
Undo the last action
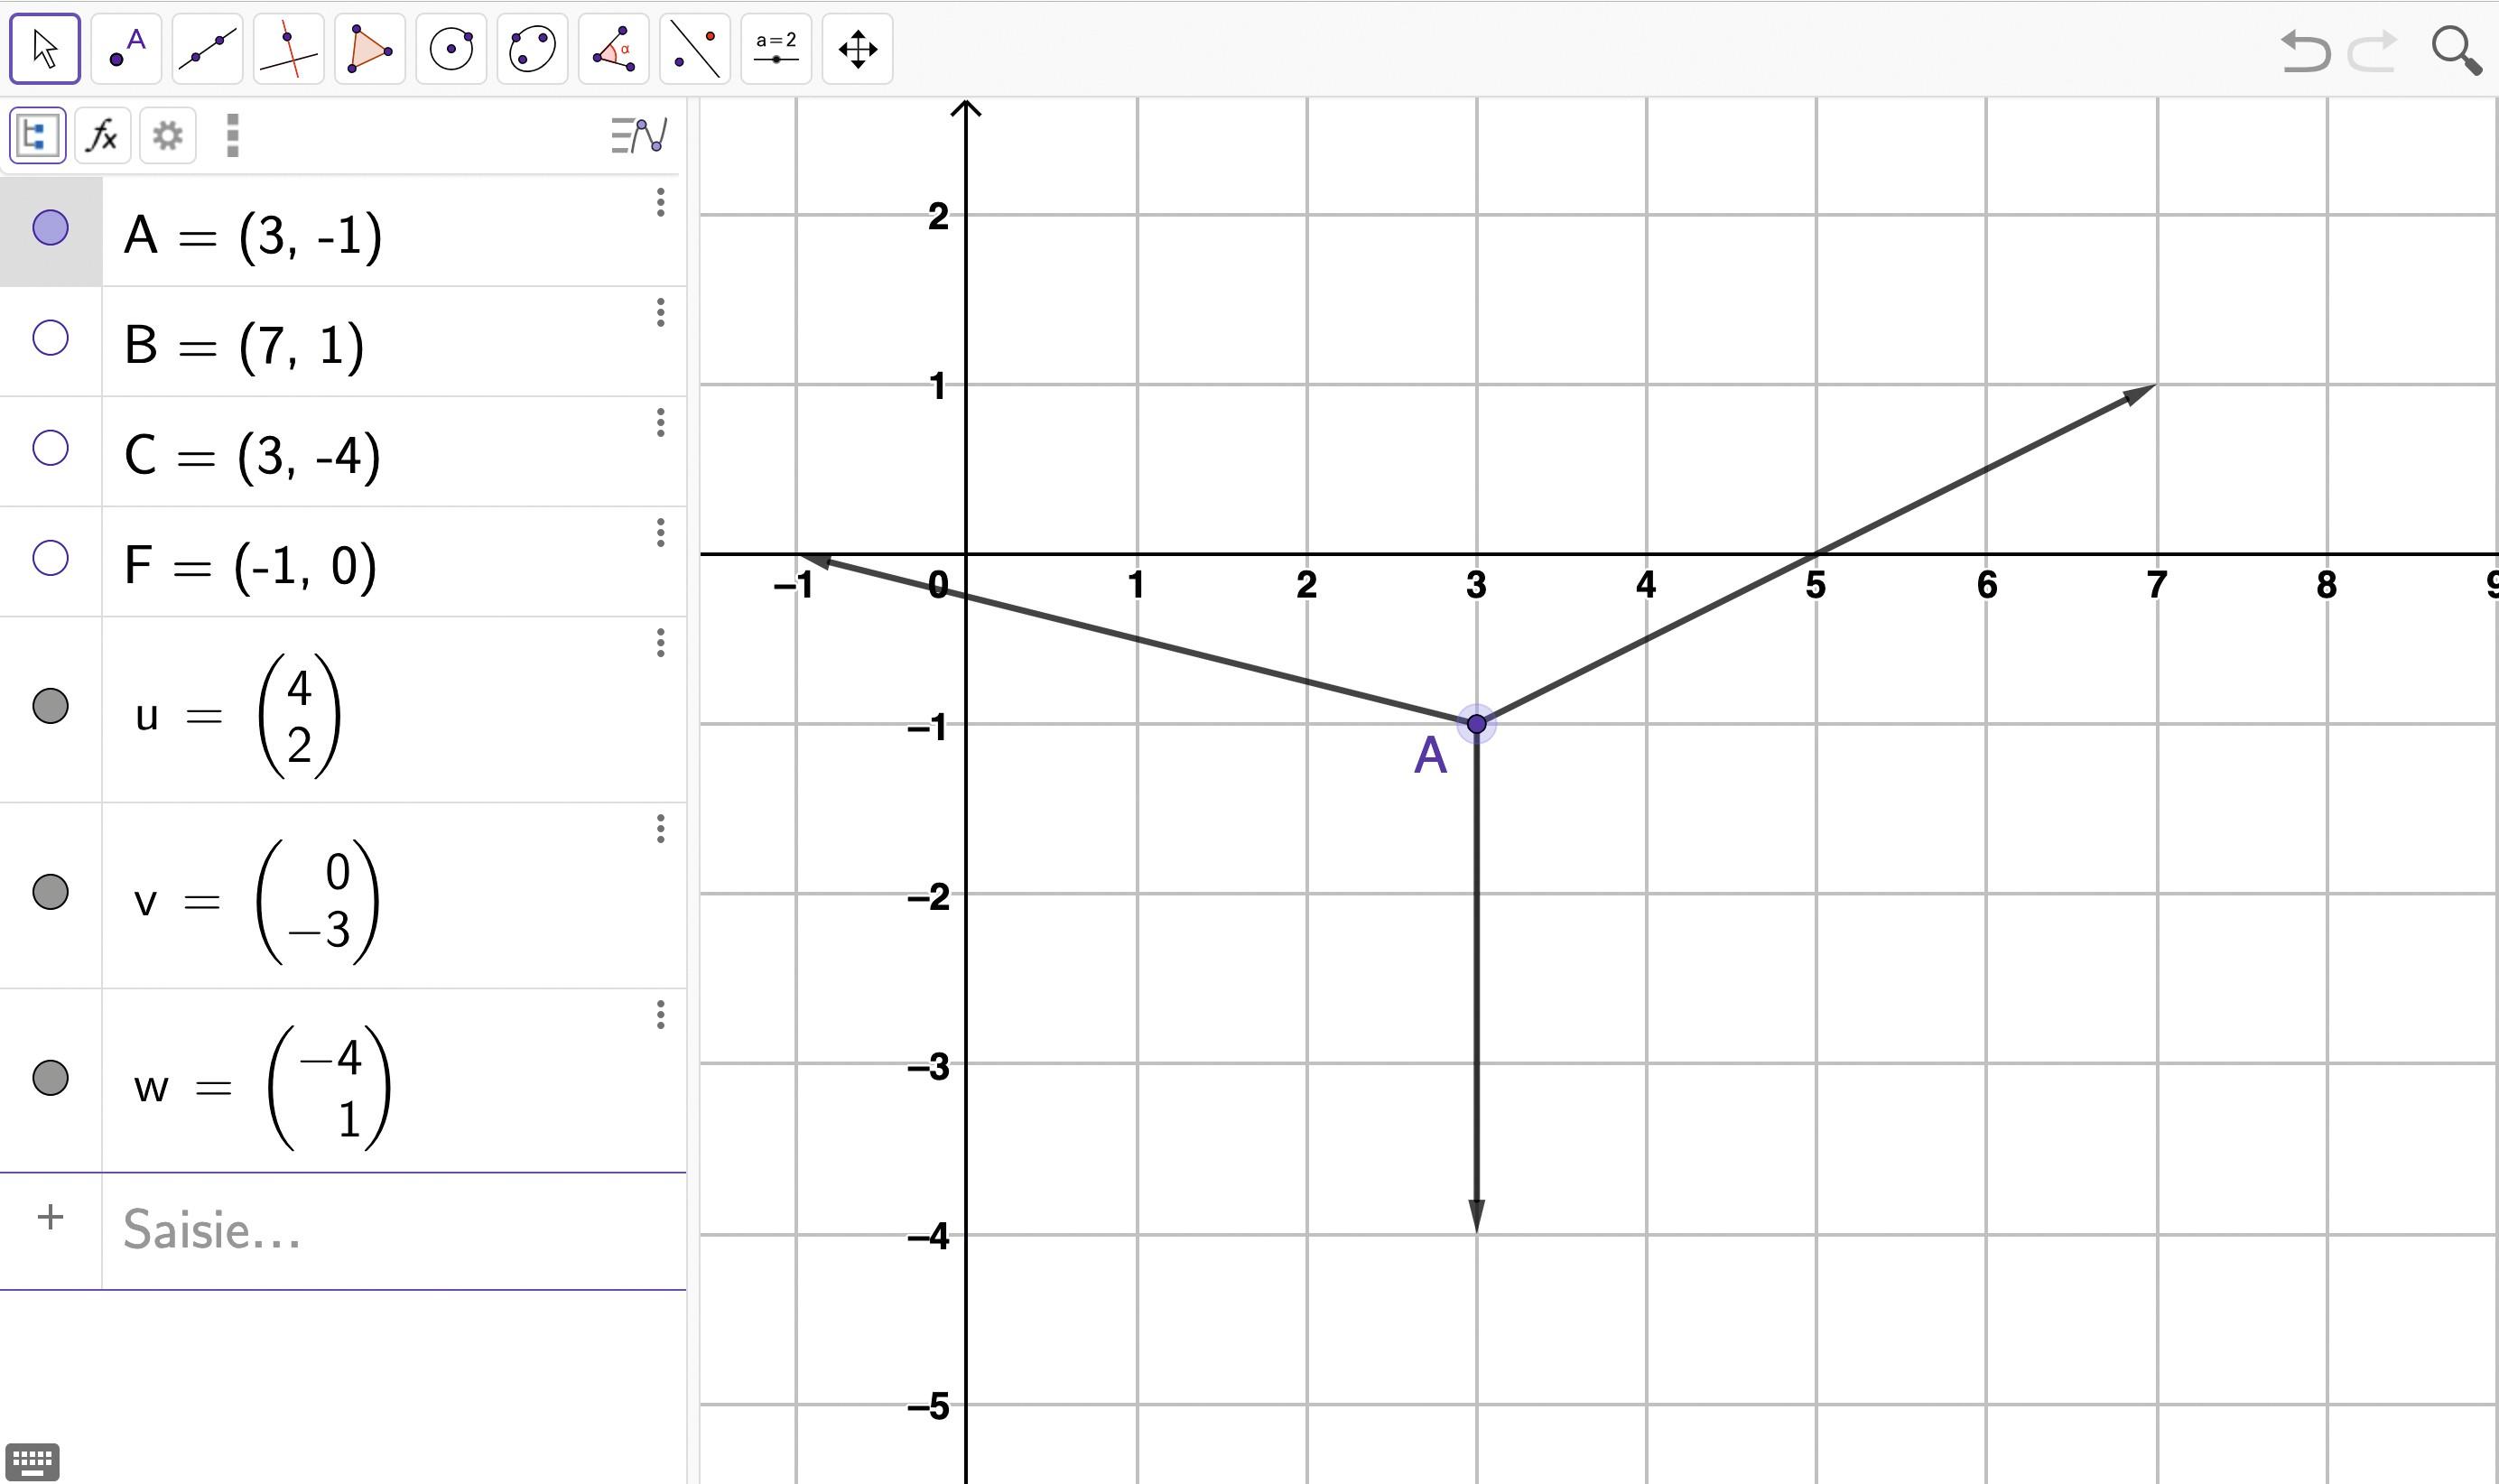2305,51
